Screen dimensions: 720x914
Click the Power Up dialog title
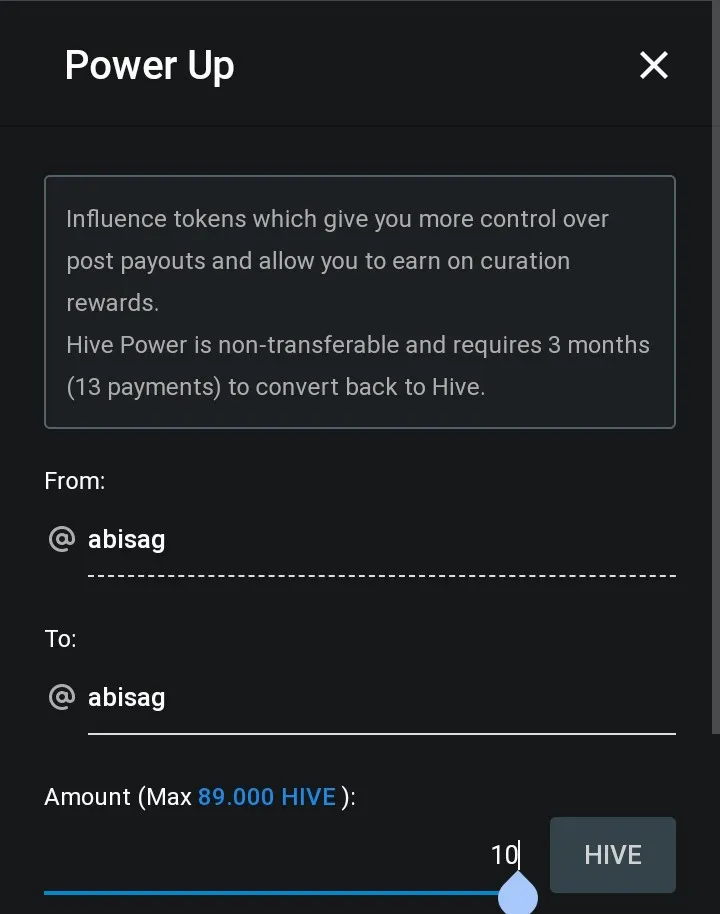(x=149, y=66)
